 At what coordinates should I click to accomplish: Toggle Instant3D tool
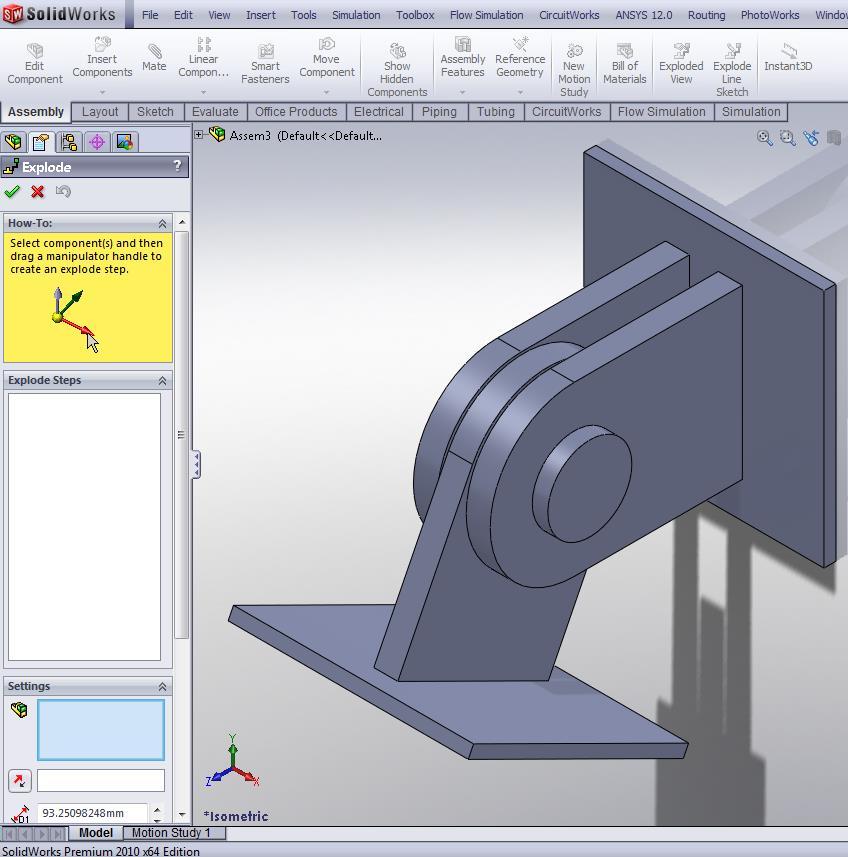(x=788, y=58)
